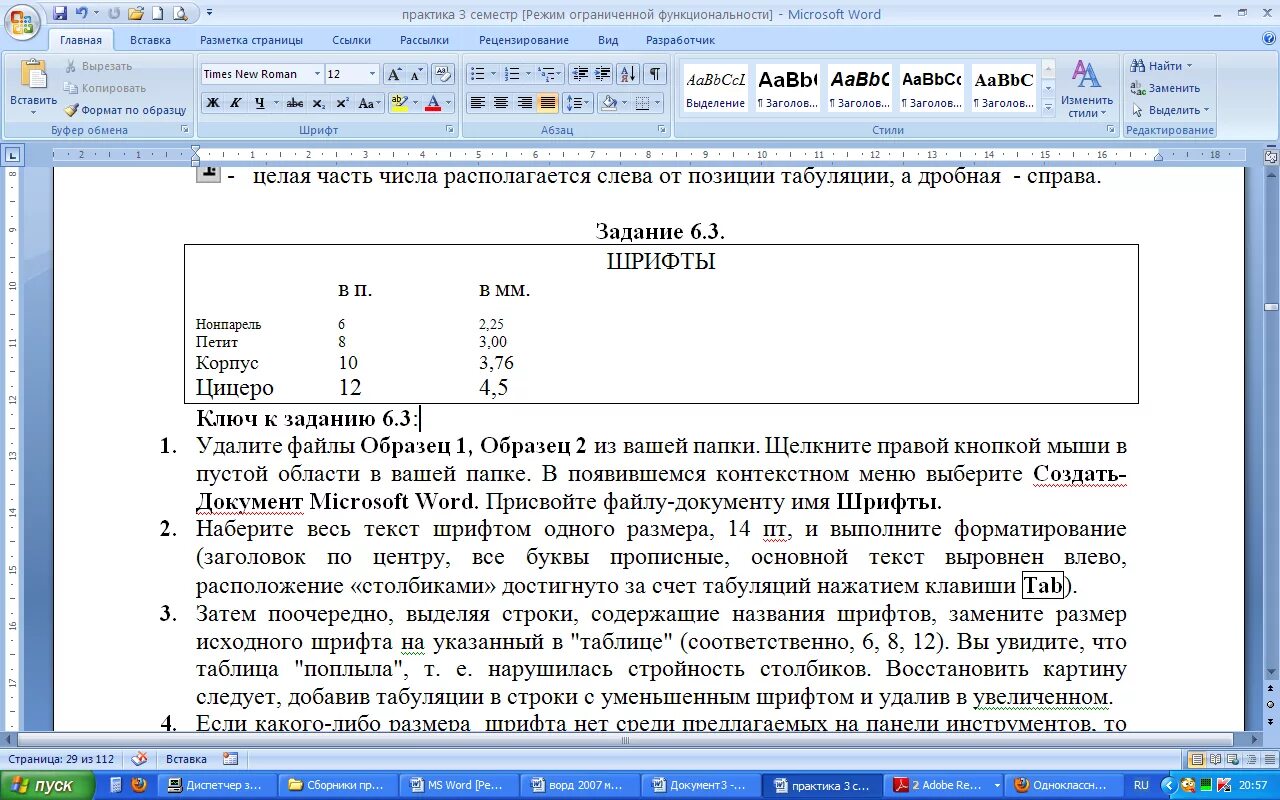Open the font name dropdown
Image resolution: width=1280 pixels, height=800 pixels.
click(x=317, y=74)
